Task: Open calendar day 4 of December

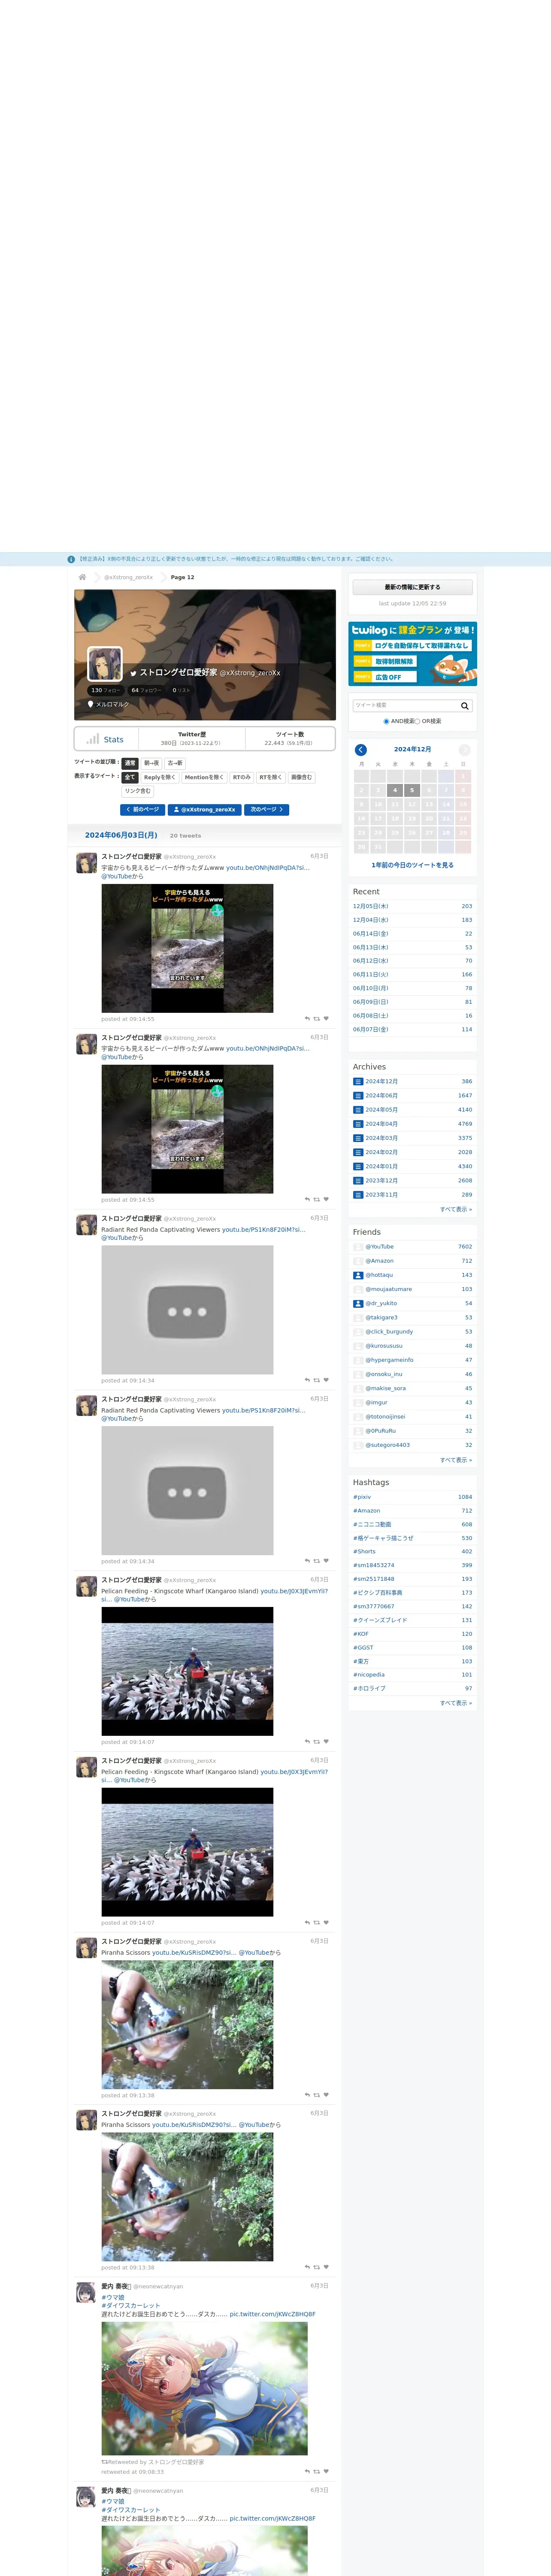Action: (x=395, y=790)
